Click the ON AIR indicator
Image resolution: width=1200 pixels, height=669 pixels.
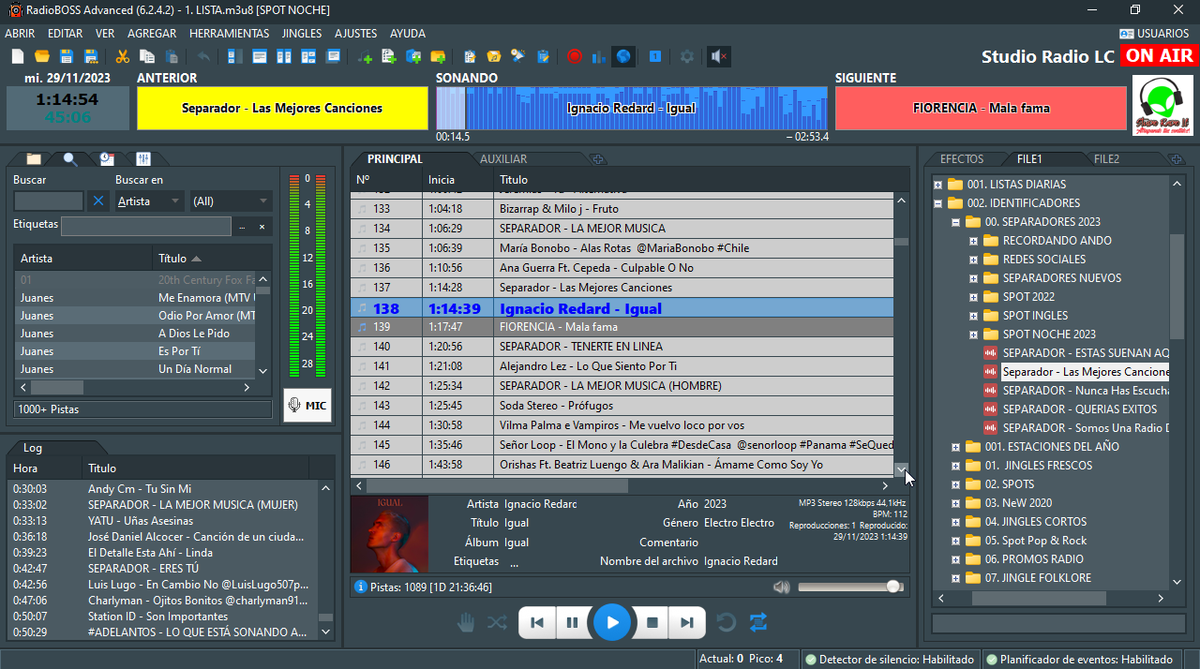click(1160, 56)
